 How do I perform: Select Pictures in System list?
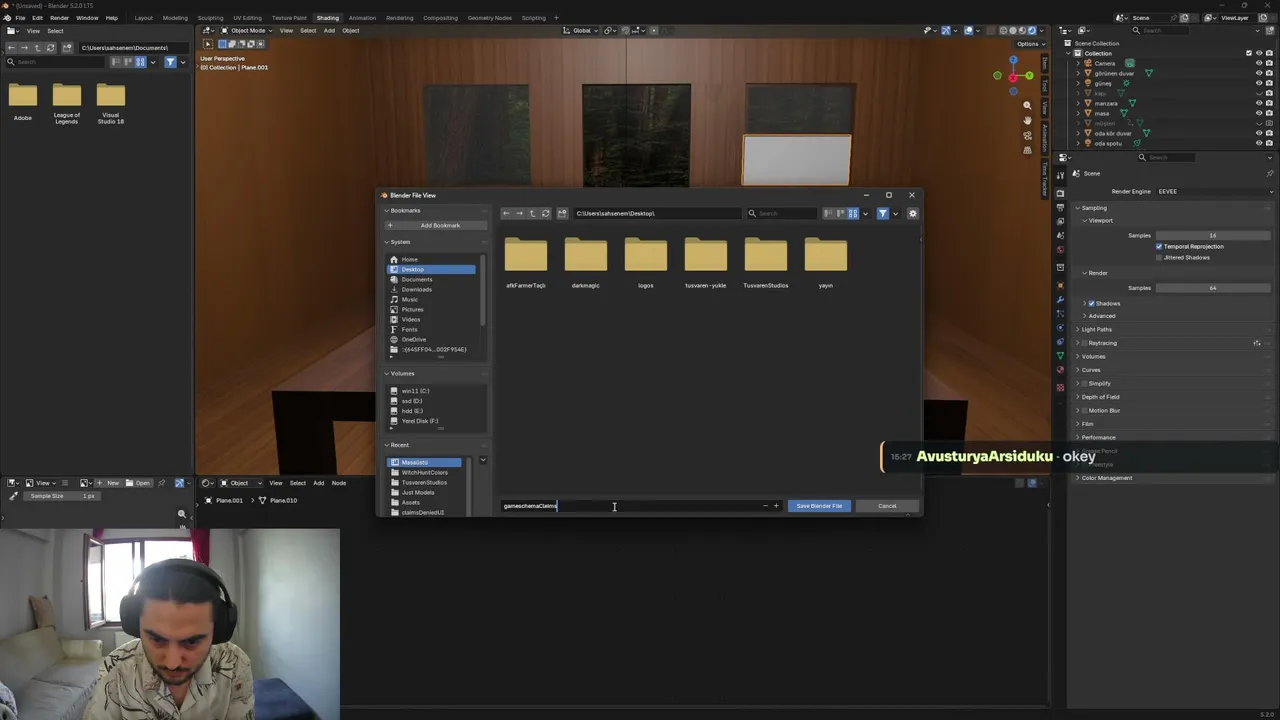432,309
